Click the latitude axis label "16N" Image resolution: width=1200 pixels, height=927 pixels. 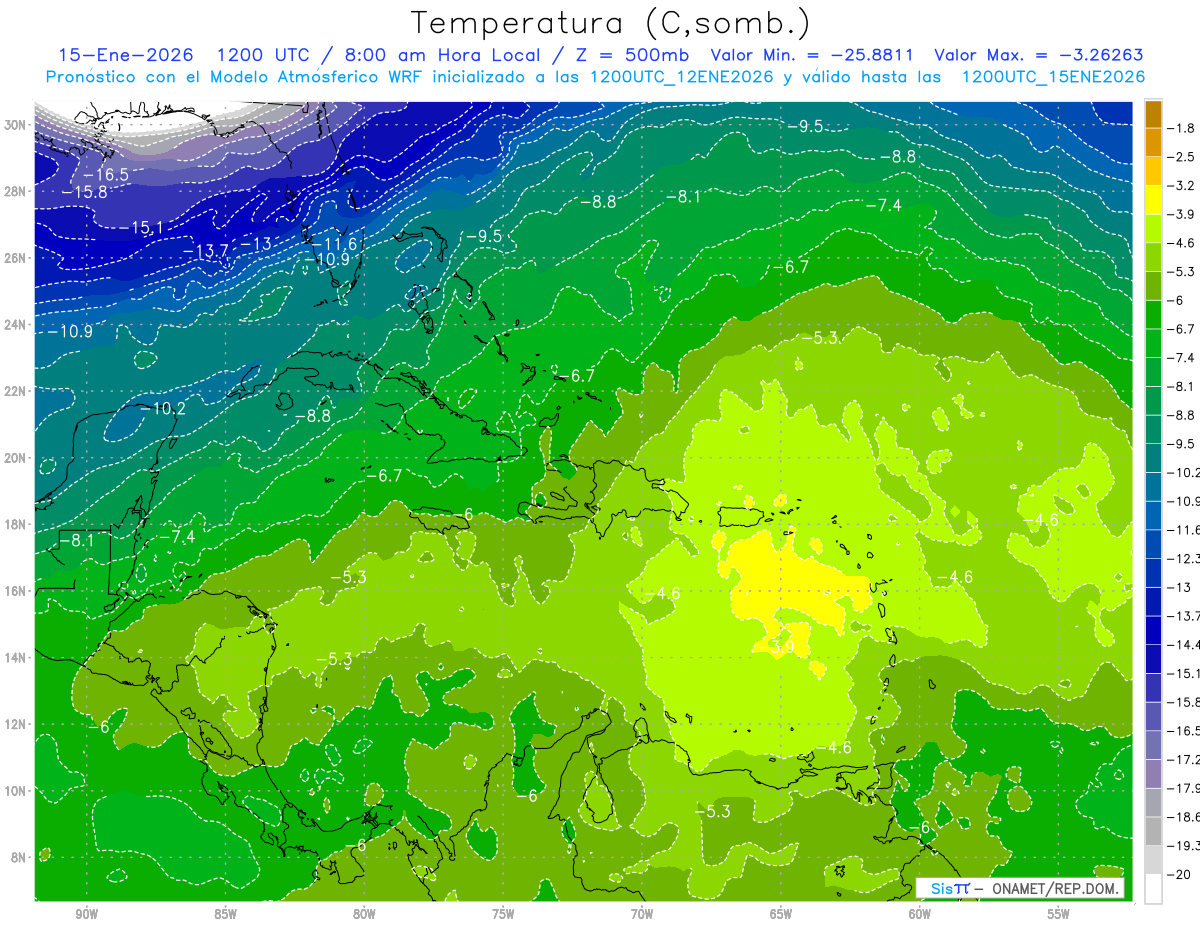16,591
